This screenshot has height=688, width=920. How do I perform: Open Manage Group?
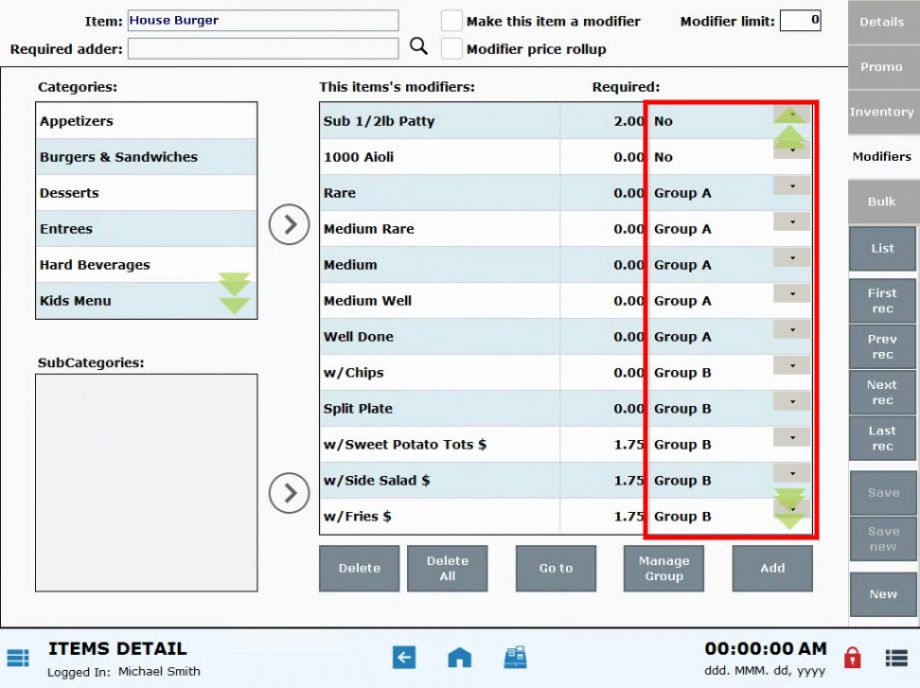664,568
